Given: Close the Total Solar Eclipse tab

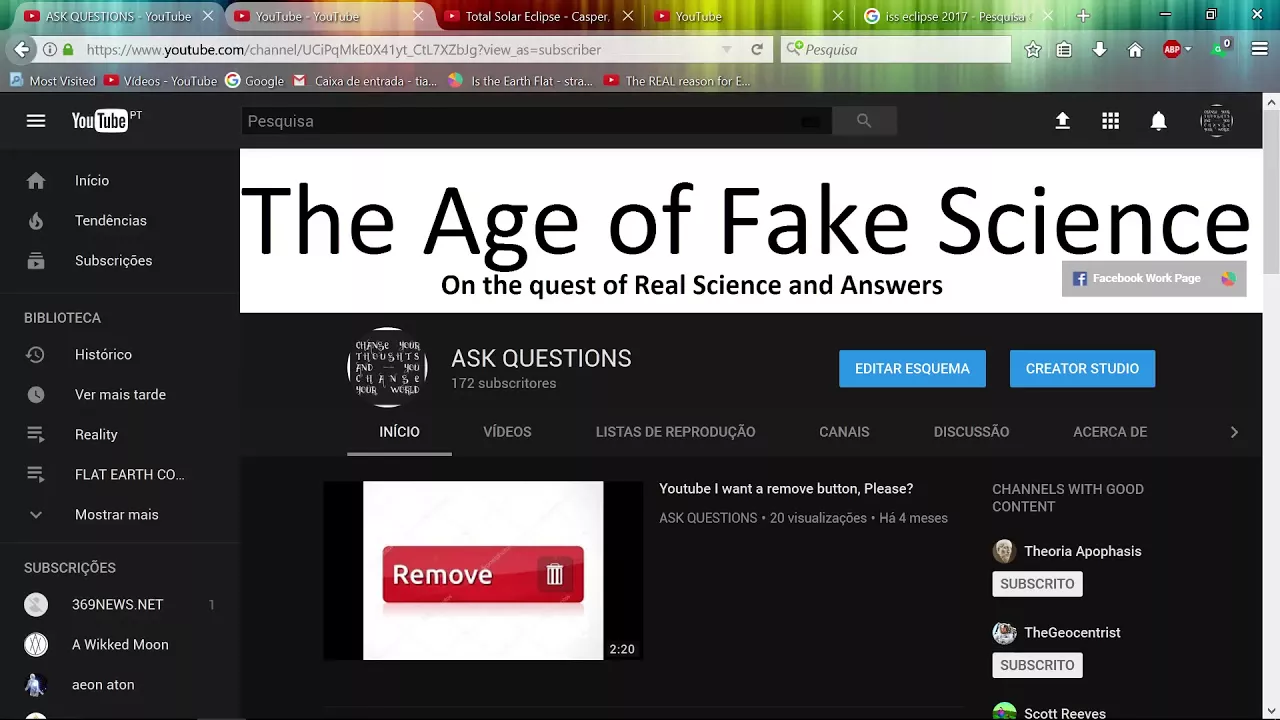Looking at the screenshot, I should pos(628,16).
